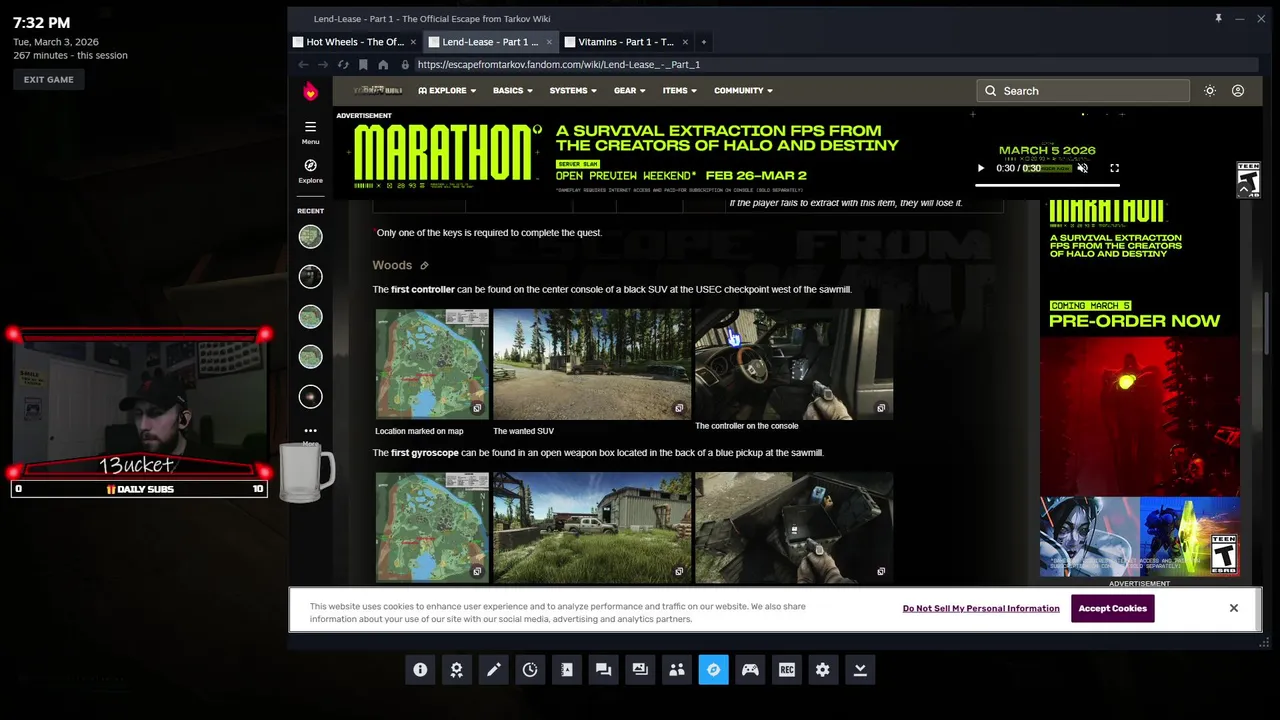The height and width of the screenshot is (720, 1280).
Task: Close the Hot Wheels tab
Action: 413,42
